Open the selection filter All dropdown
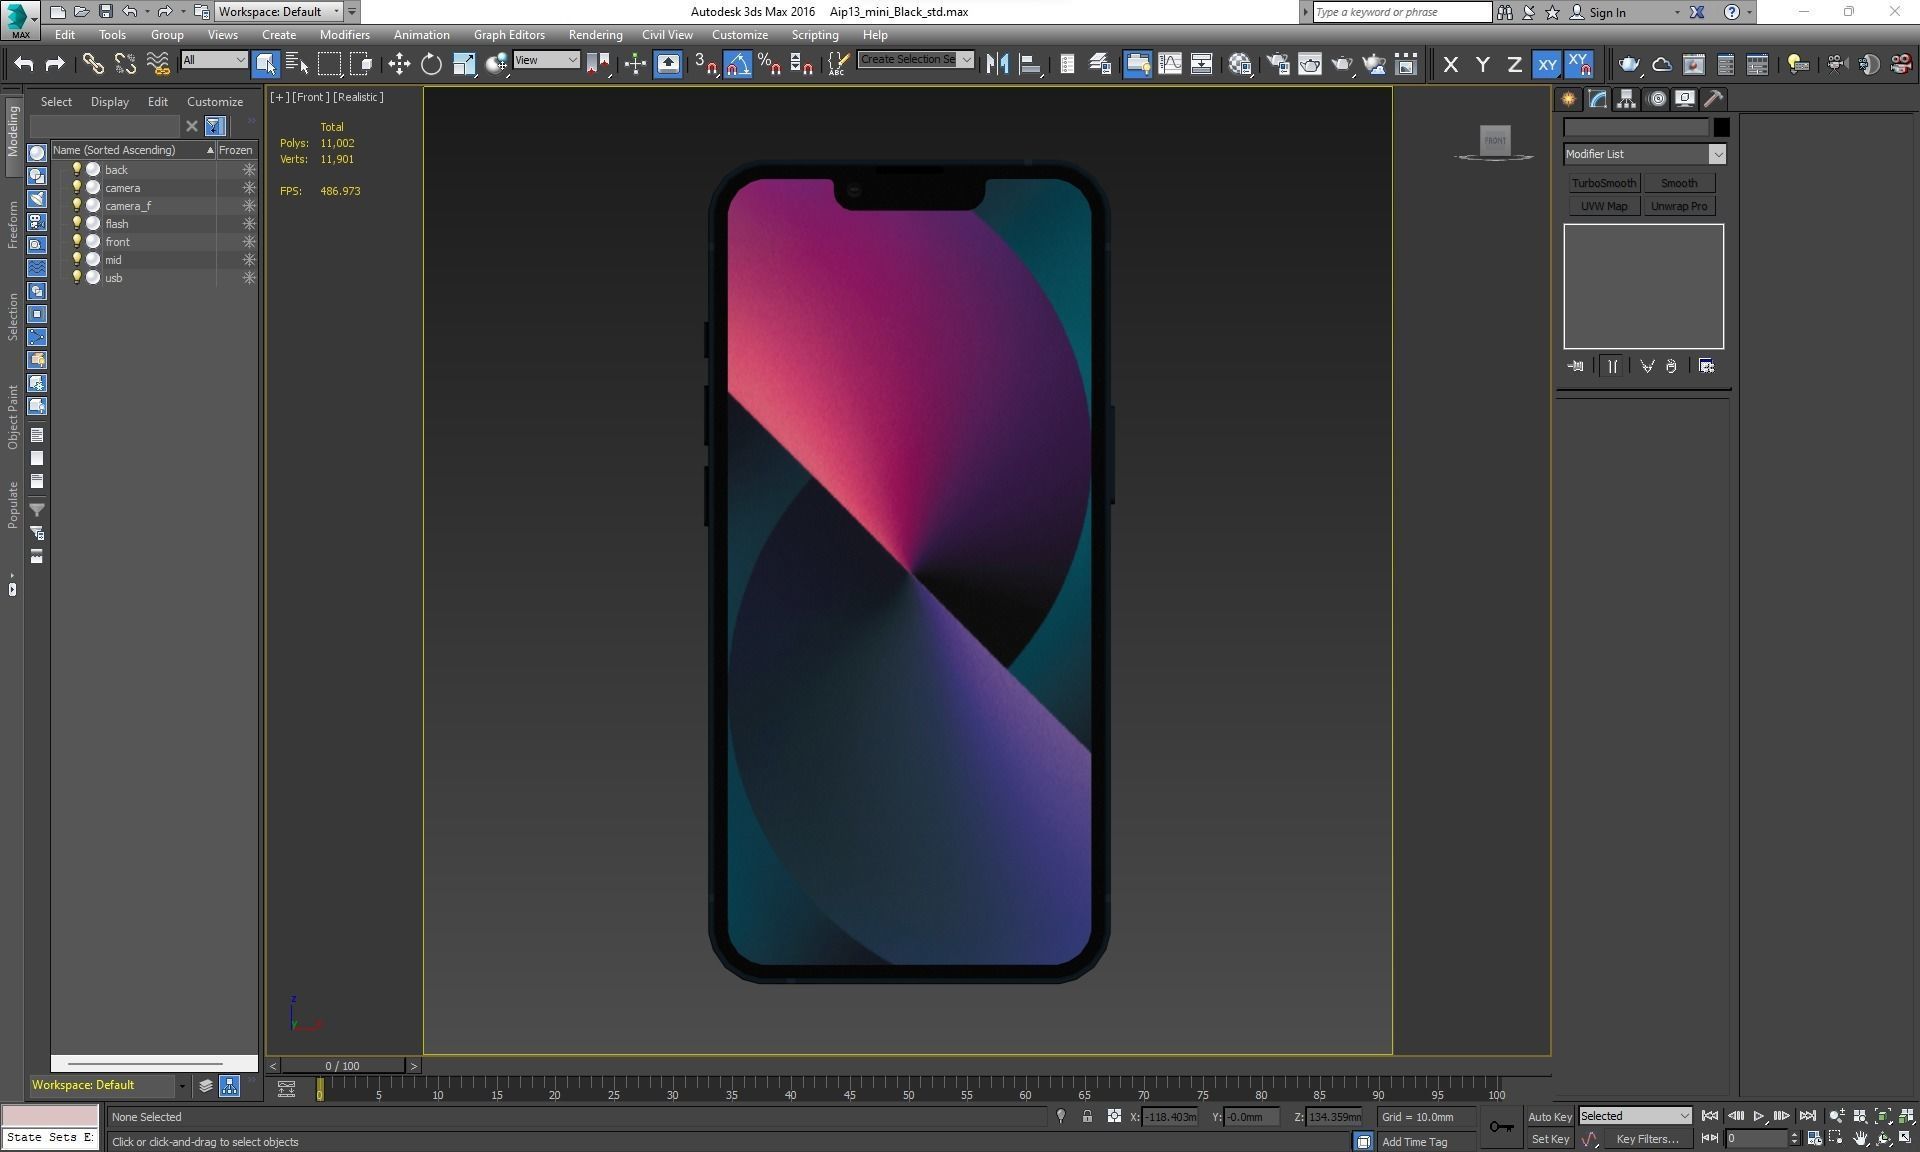The image size is (1920, 1152). click(214, 60)
